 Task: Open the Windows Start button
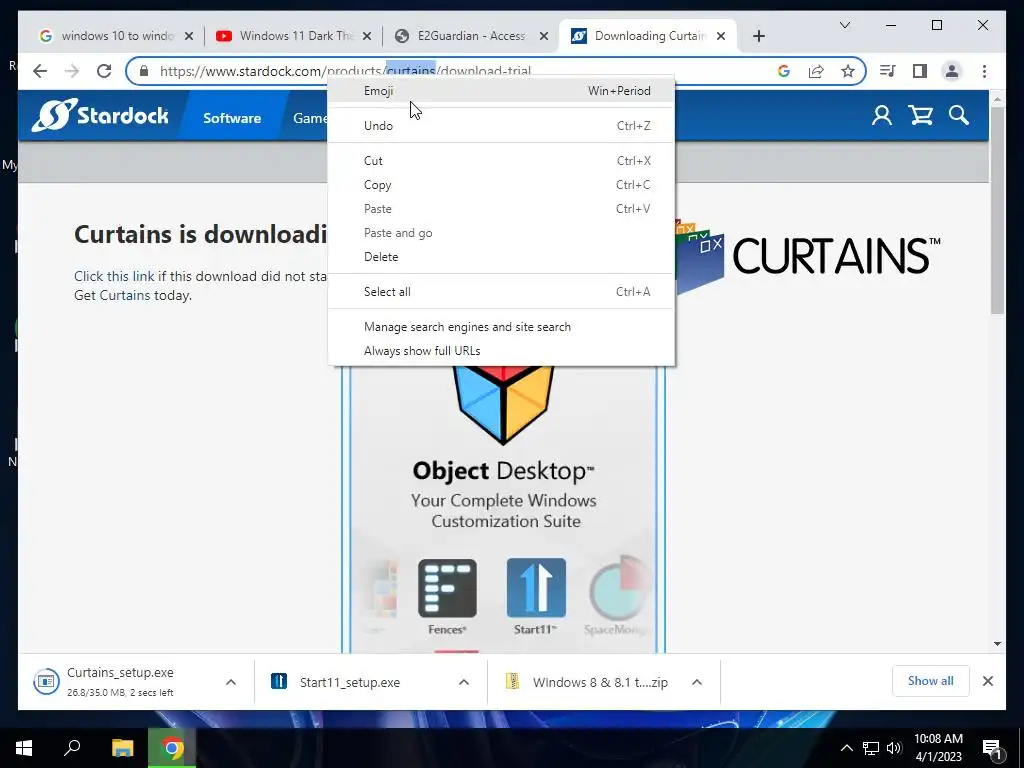pyautogui.click(x=24, y=748)
